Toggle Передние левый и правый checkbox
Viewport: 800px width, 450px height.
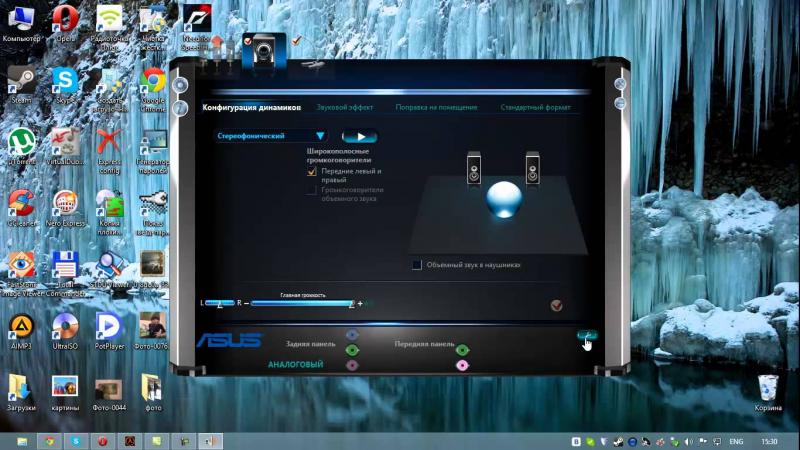(x=312, y=172)
